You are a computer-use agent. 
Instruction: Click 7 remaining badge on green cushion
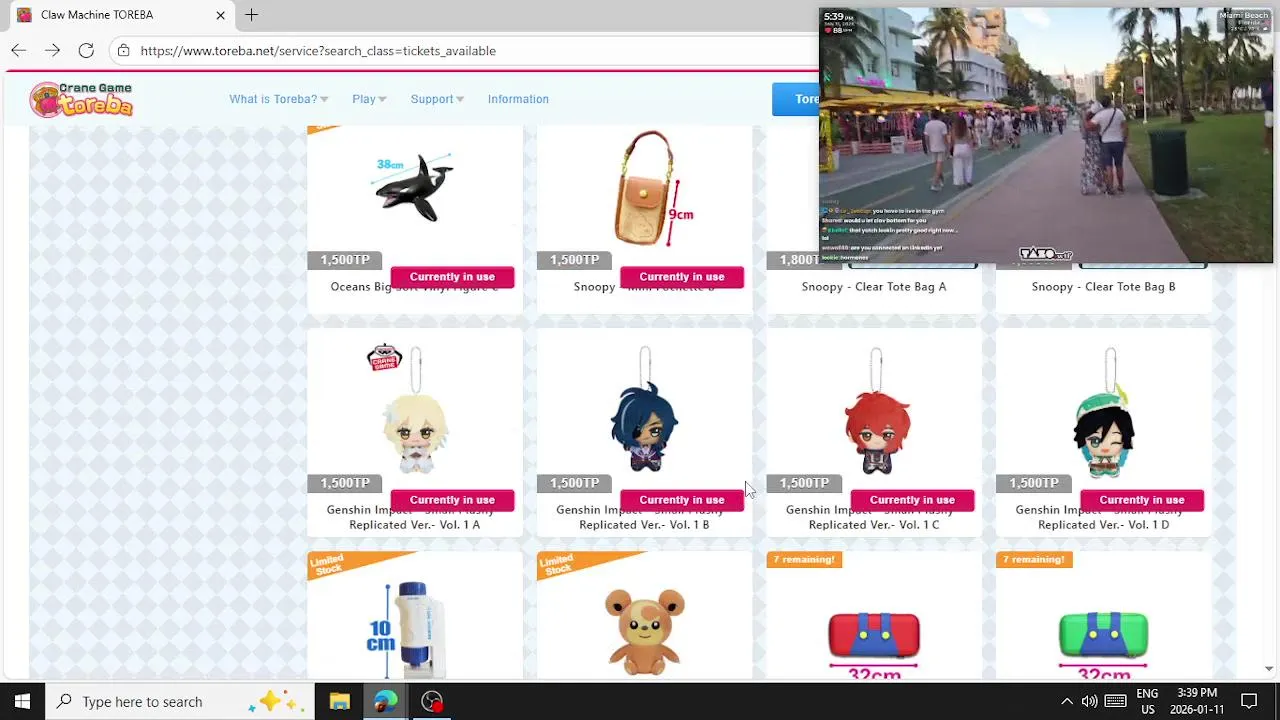pyautogui.click(x=1034, y=560)
